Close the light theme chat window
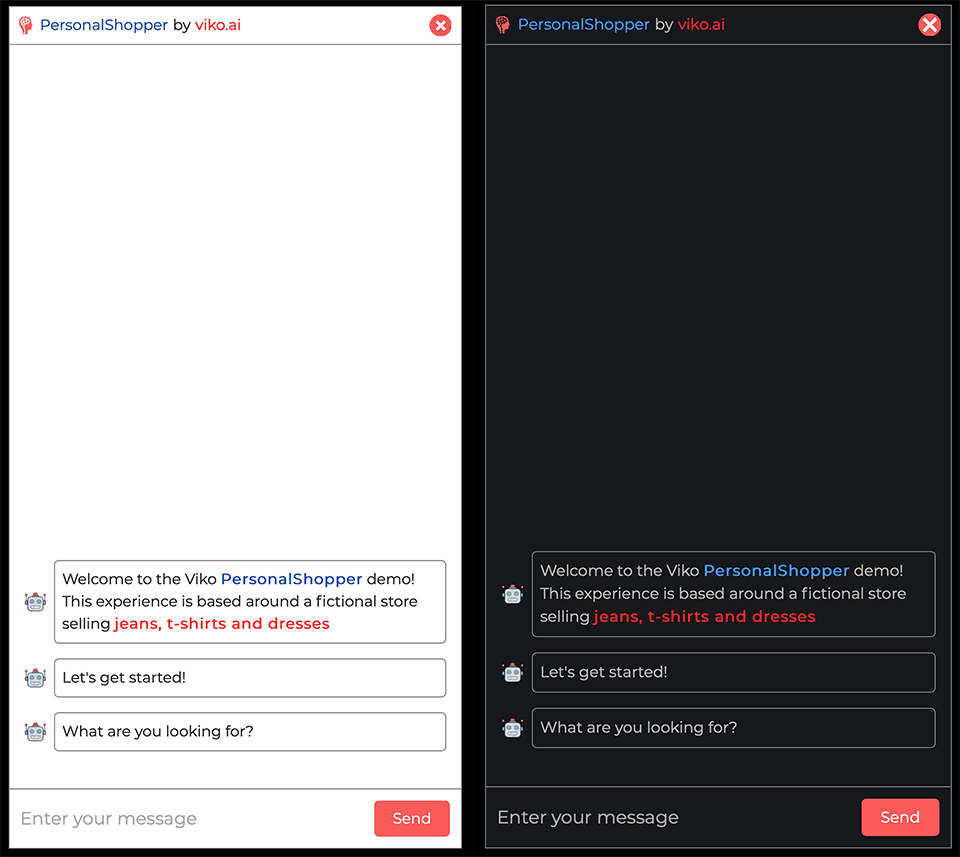Viewport: 960px width, 857px height. click(x=440, y=26)
